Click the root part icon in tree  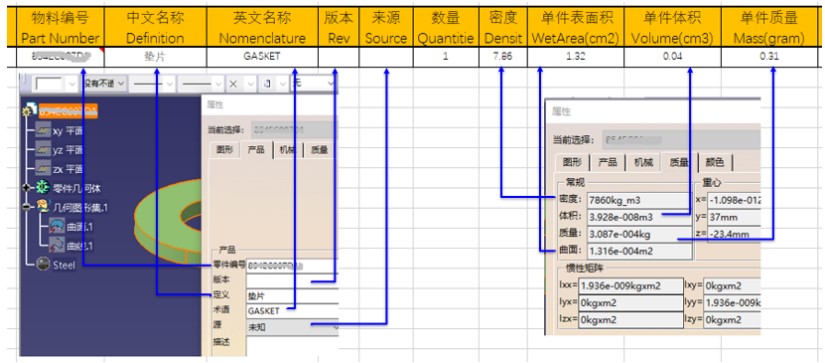click(x=31, y=110)
